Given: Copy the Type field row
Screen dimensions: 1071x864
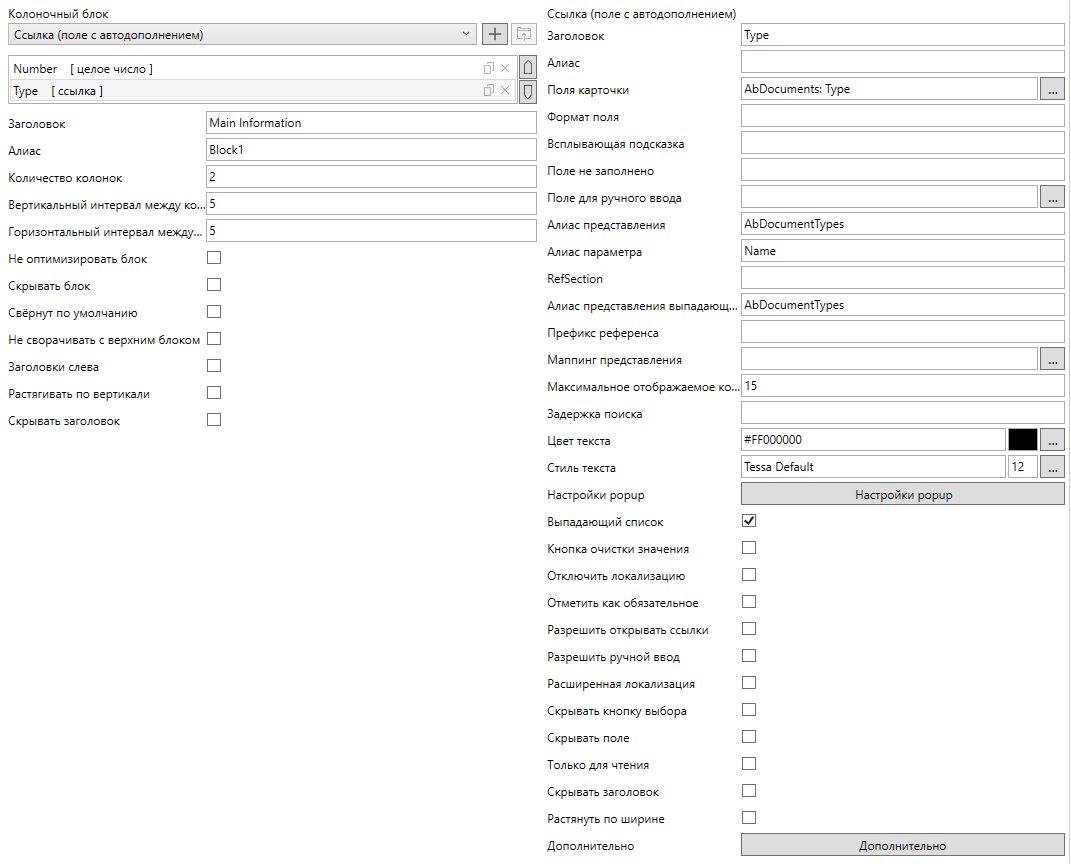Looking at the screenshot, I should (x=489, y=91).
